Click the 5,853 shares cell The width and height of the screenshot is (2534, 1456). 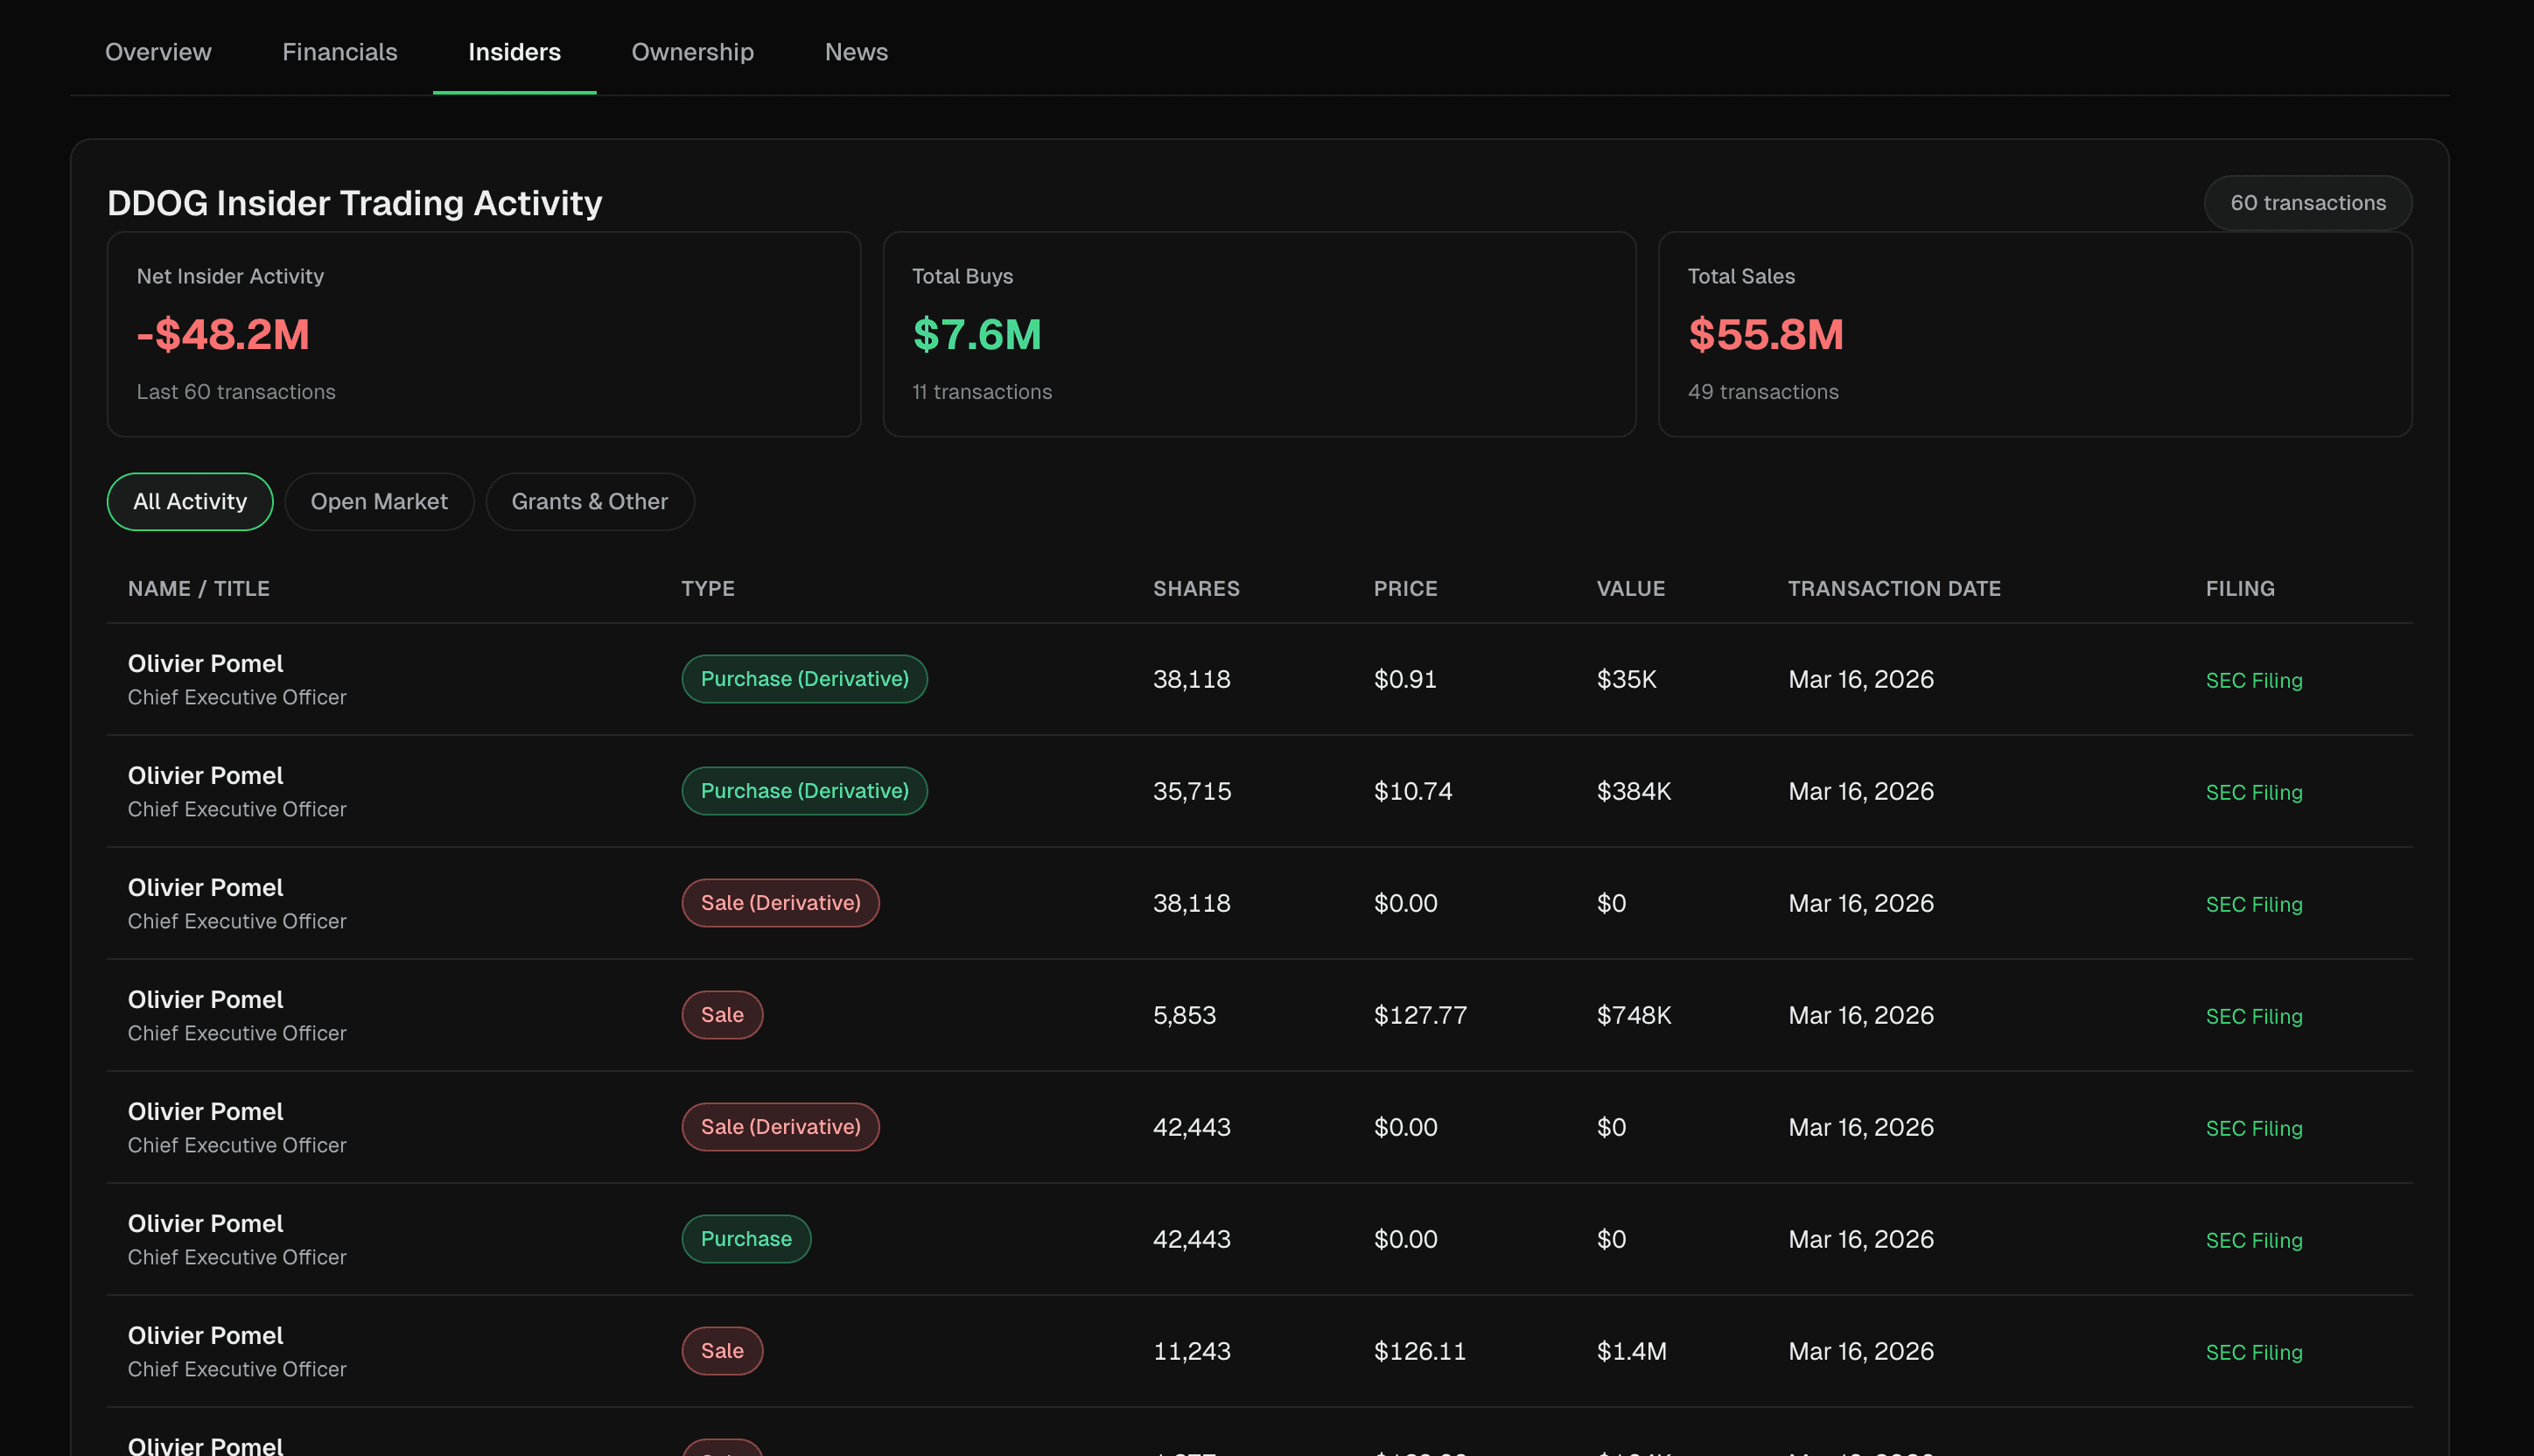[1184, 1015]
